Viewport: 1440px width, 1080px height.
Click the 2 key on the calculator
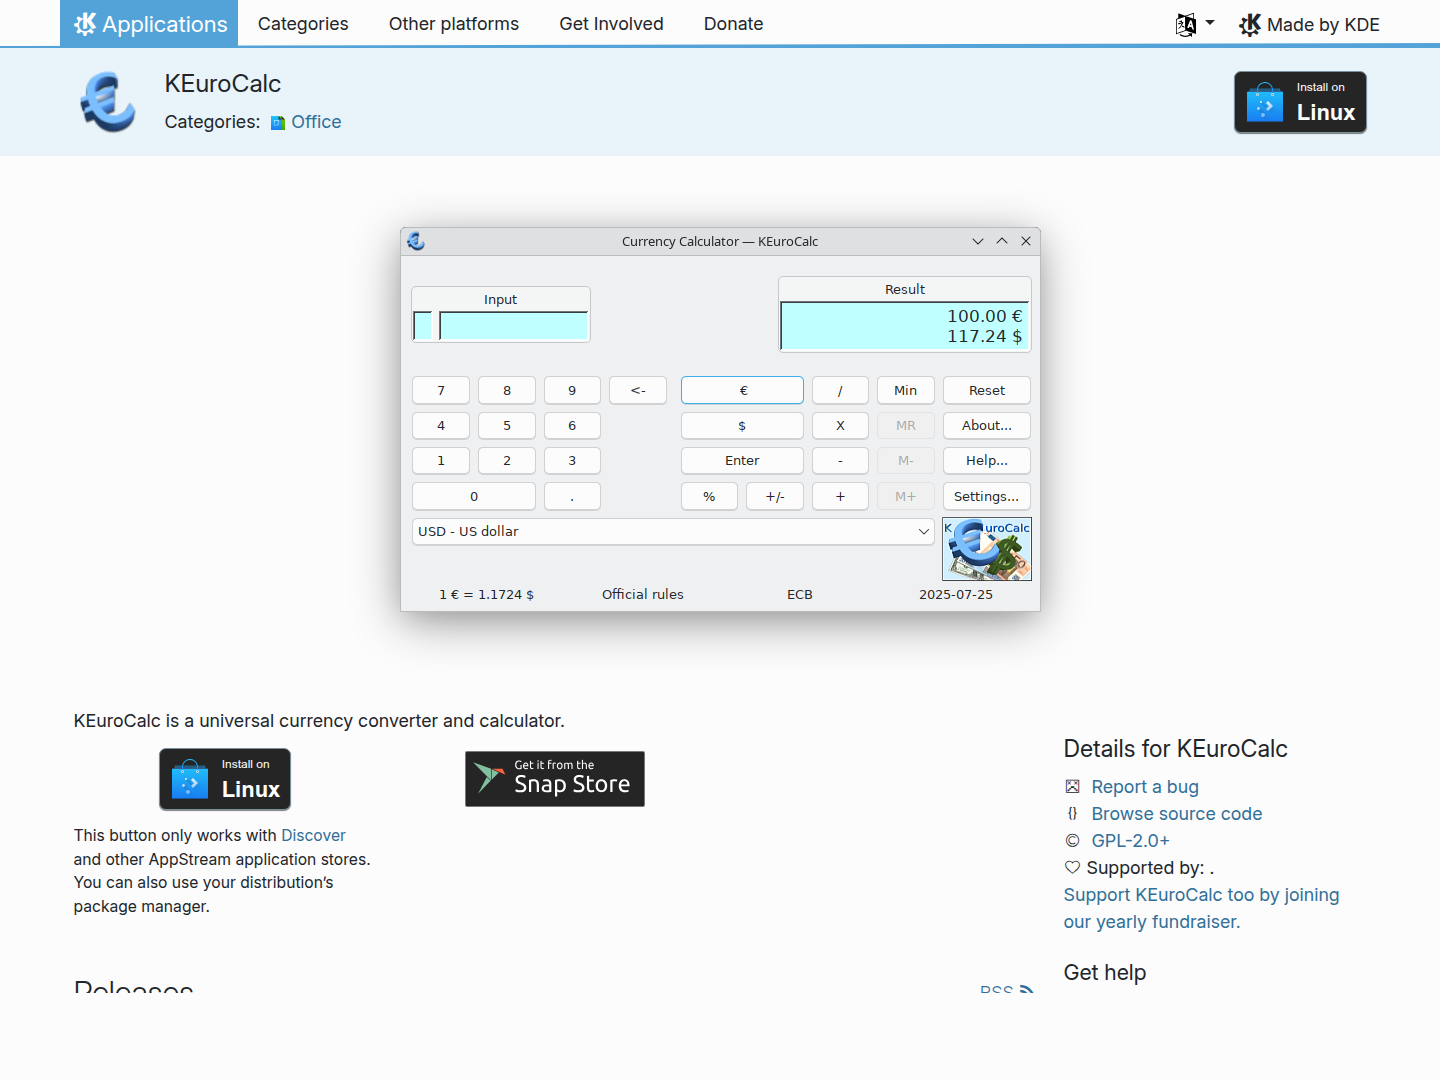[x=507, y=461]
